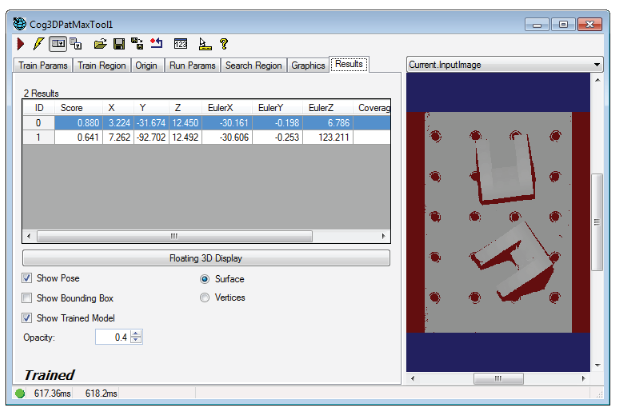Select the Surface radio button

pyautogui.click(x=204, y=279)
